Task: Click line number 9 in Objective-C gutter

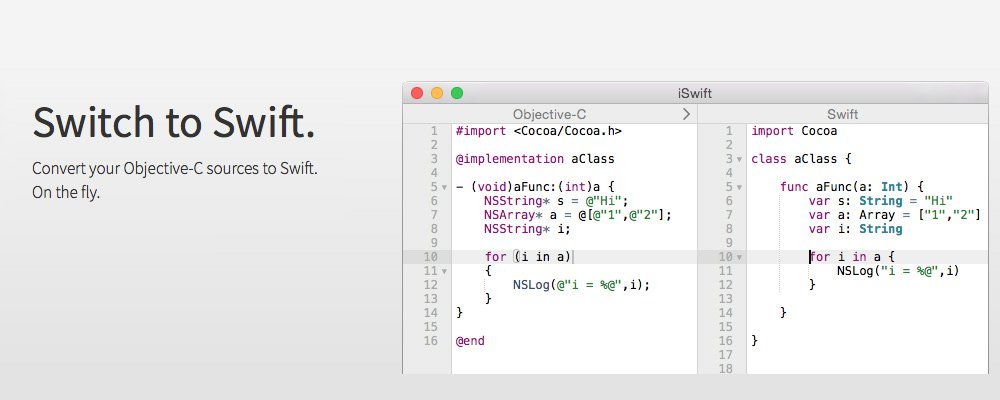Action: pos(434,243)
